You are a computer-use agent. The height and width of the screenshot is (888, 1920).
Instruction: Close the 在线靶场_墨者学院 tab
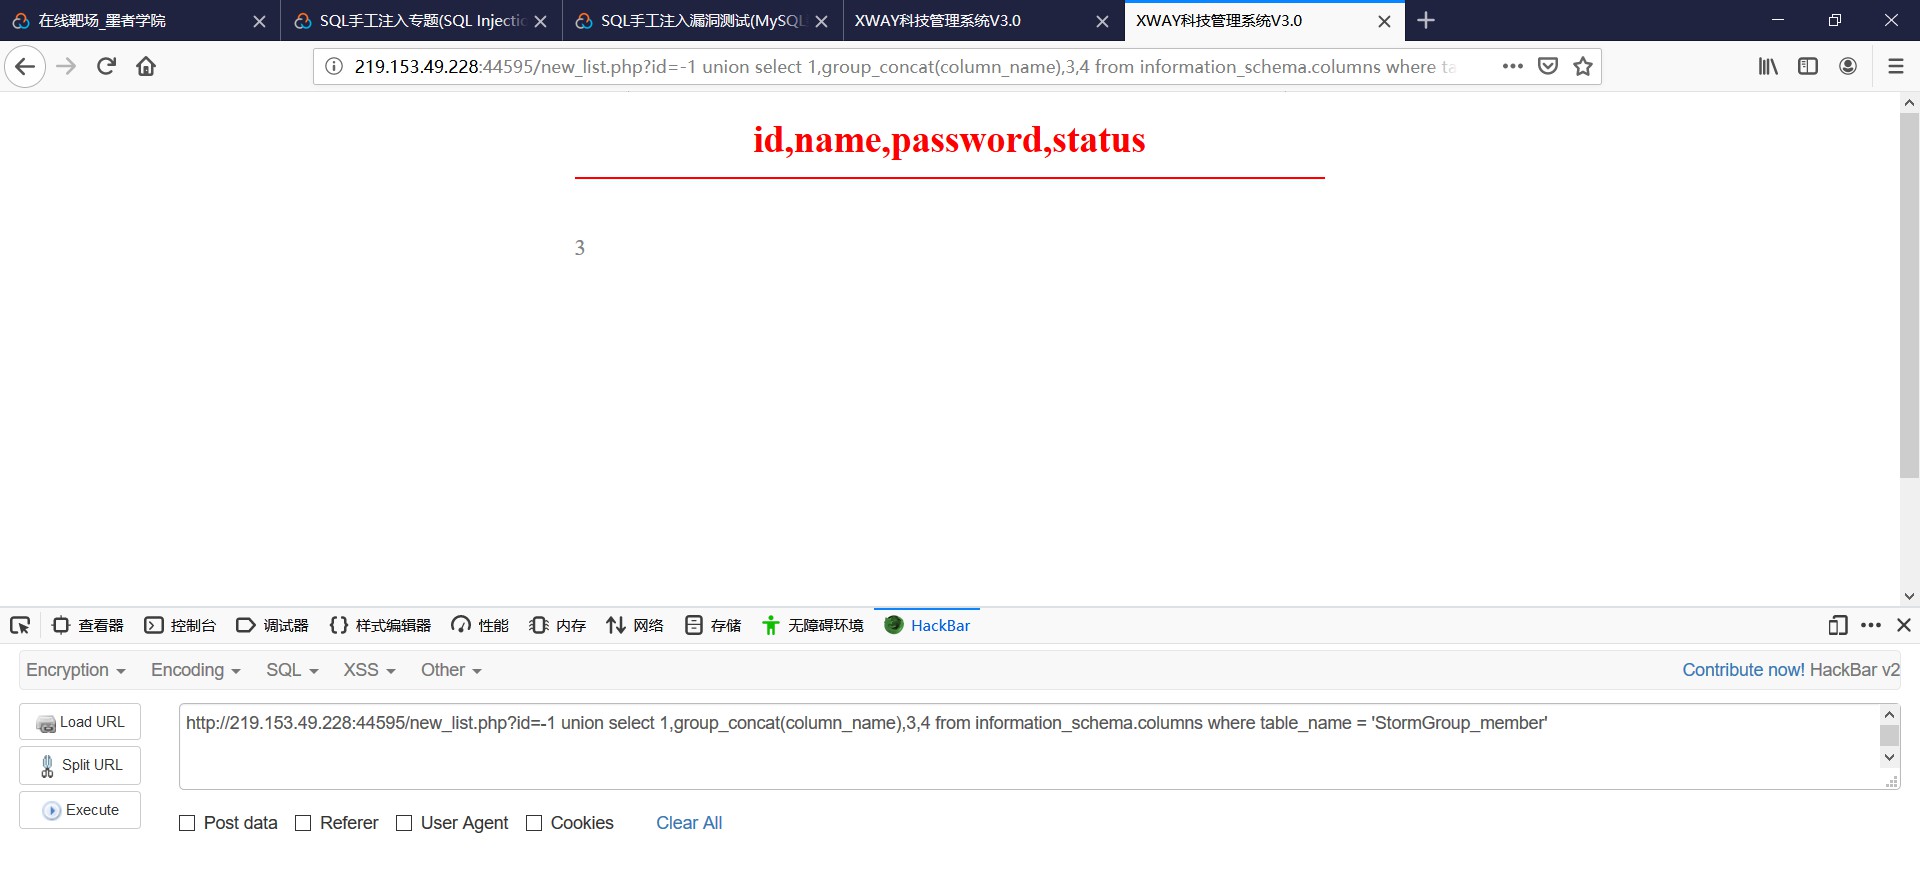[259, 21]
